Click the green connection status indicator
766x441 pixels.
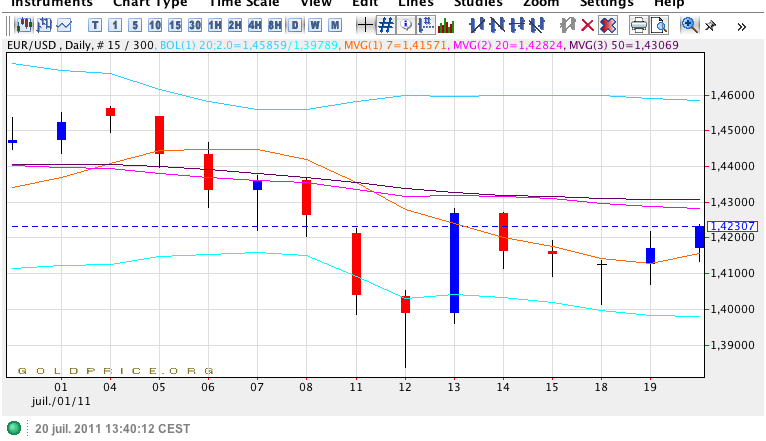[x=13, y=428]
